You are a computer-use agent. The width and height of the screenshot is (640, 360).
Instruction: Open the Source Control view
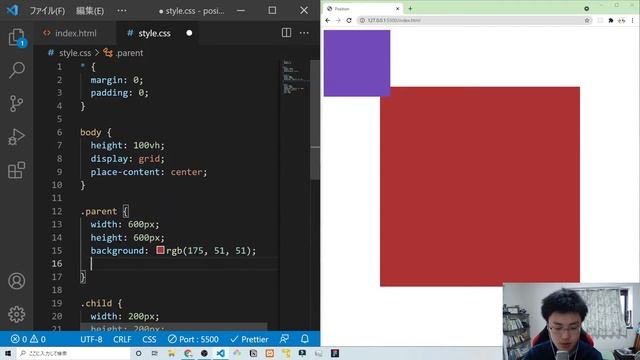coord(17,103)
